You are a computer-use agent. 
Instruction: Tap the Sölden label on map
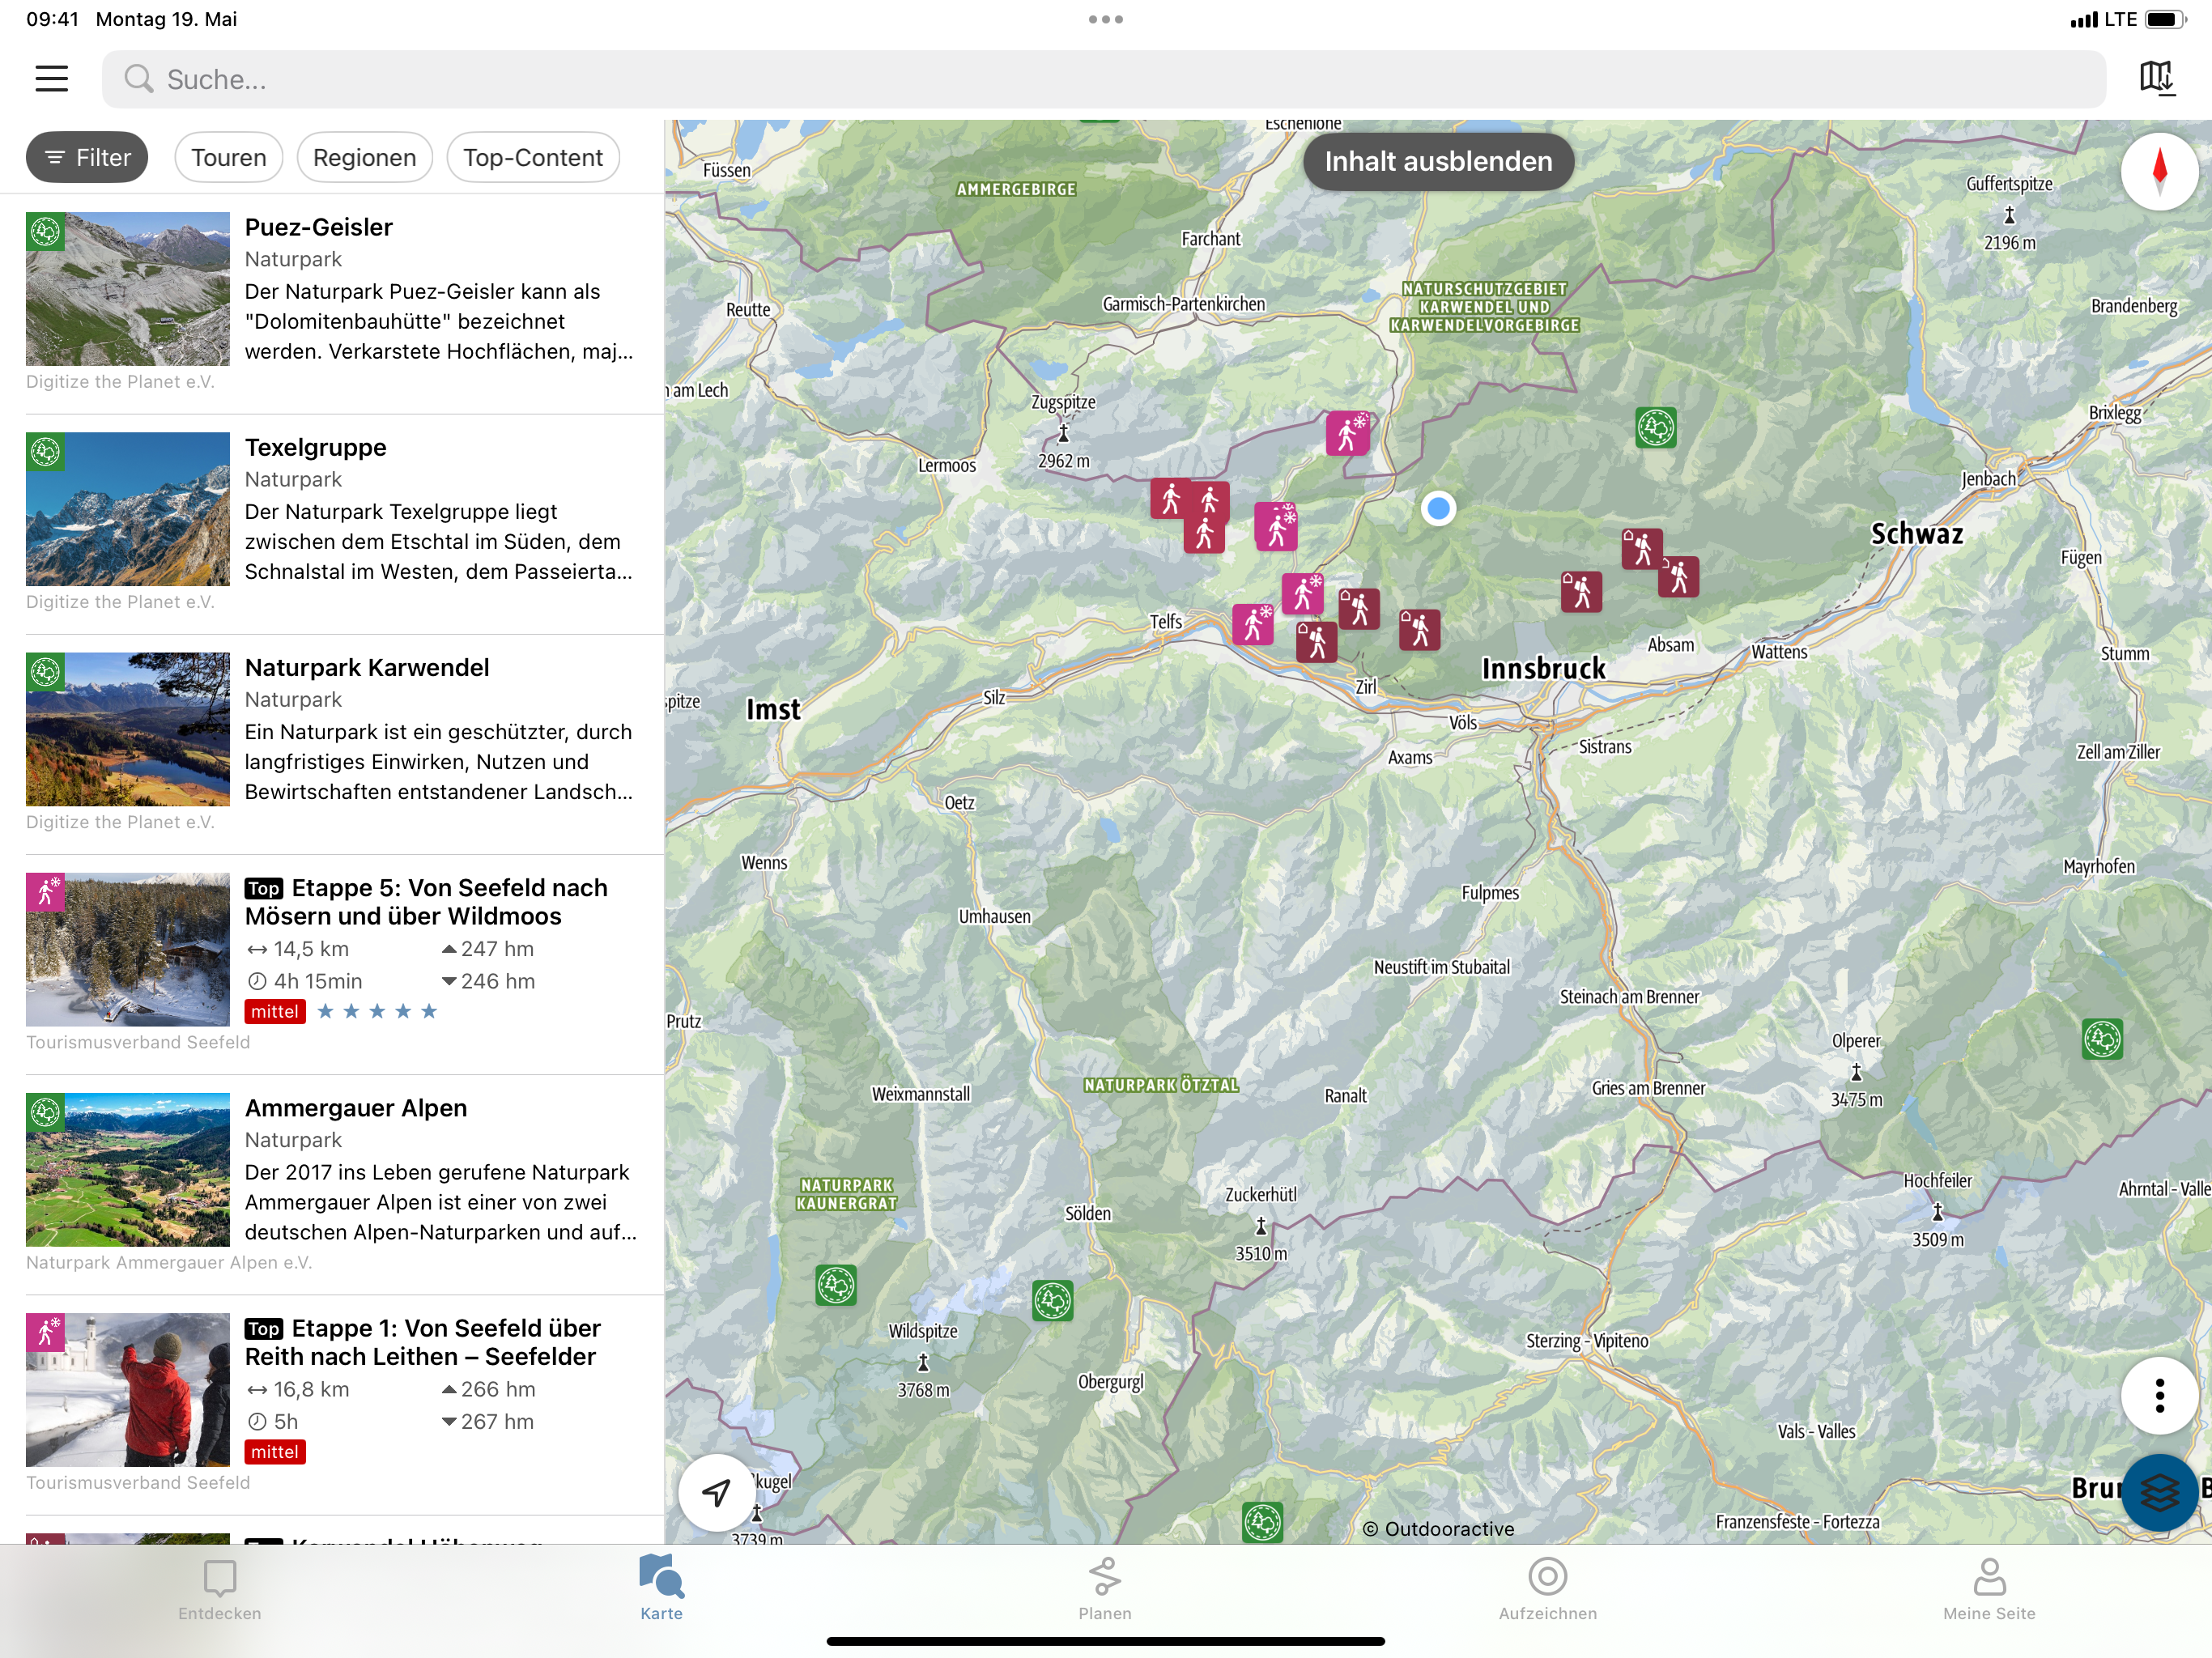click(x=1088, y=1213)
